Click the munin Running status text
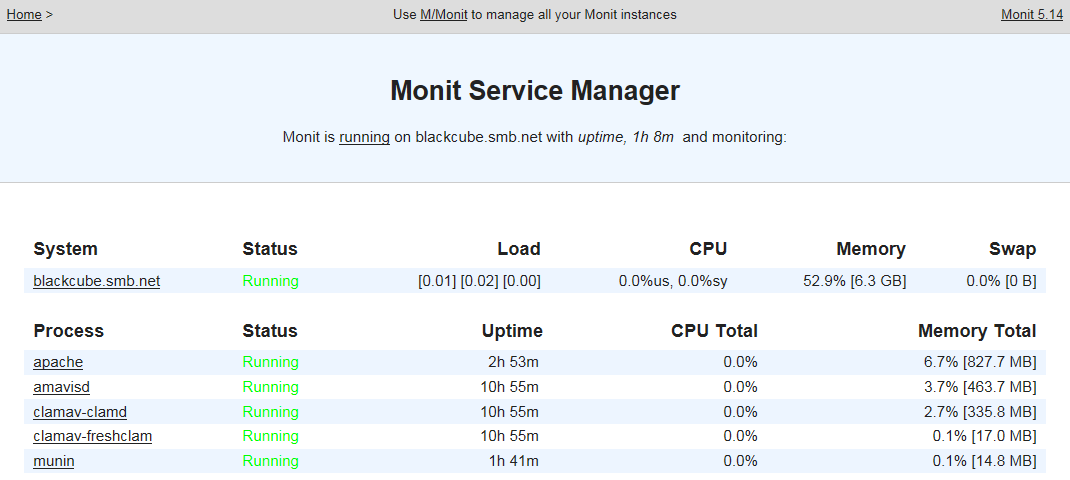Screen dimensions: 1070x480 click(270, 461)
